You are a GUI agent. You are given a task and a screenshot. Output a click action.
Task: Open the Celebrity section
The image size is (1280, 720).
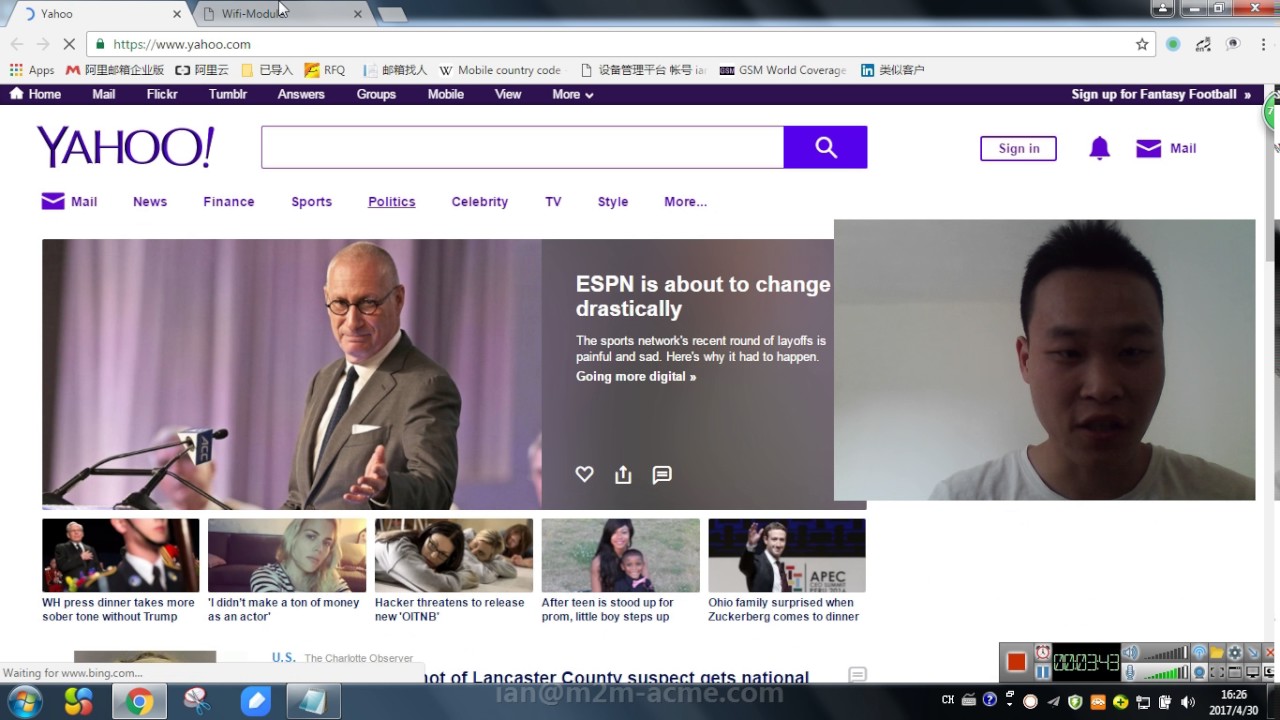480,201
